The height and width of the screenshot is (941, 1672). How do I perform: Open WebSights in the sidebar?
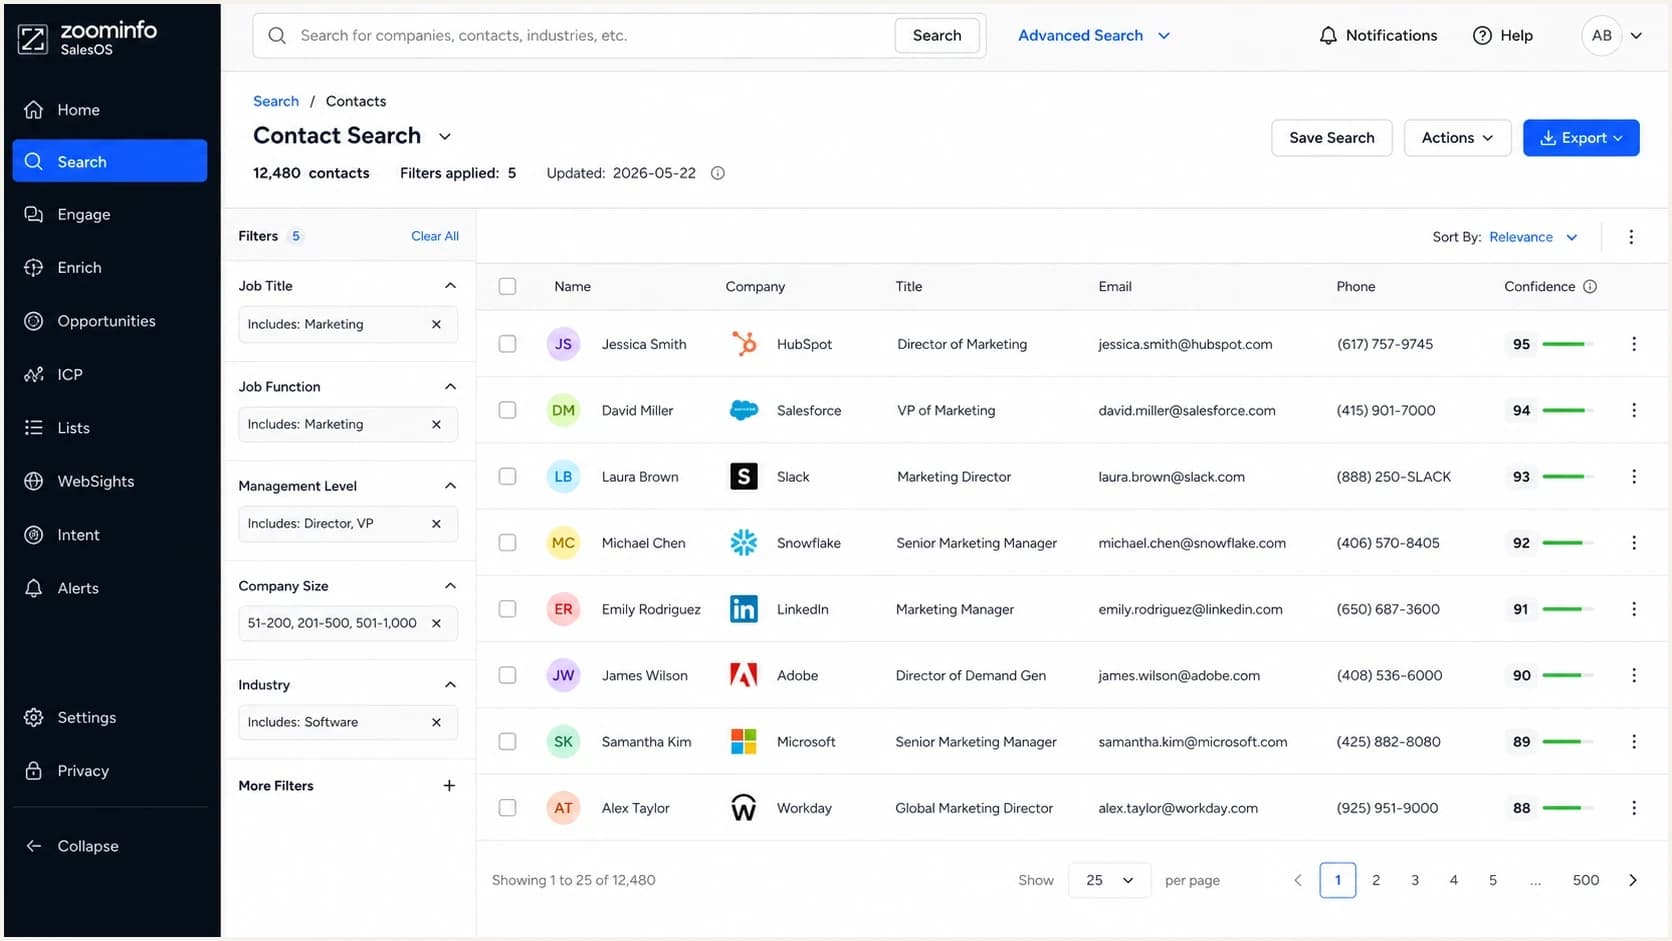point(110,481)
